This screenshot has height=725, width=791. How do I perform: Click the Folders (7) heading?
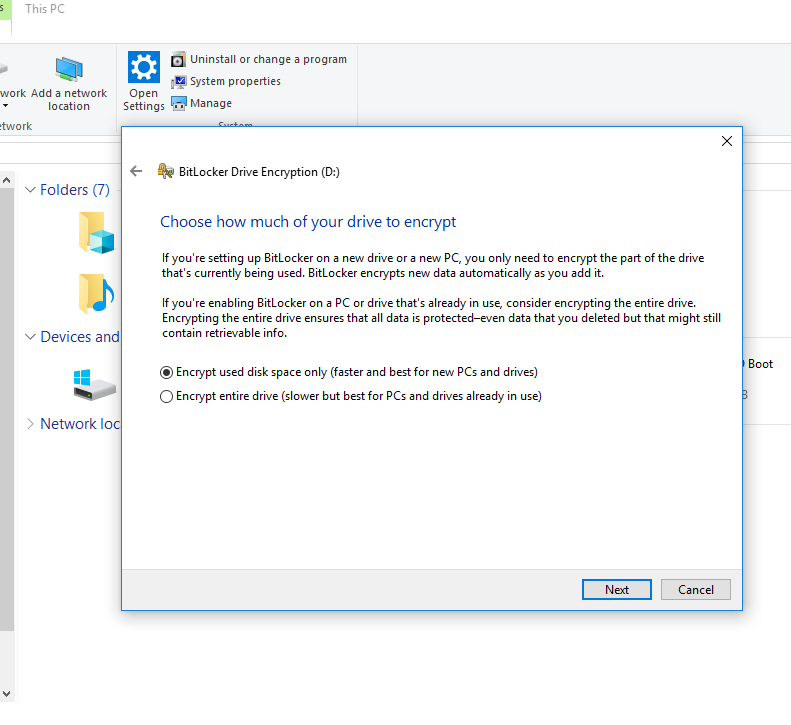coord(75,190)
